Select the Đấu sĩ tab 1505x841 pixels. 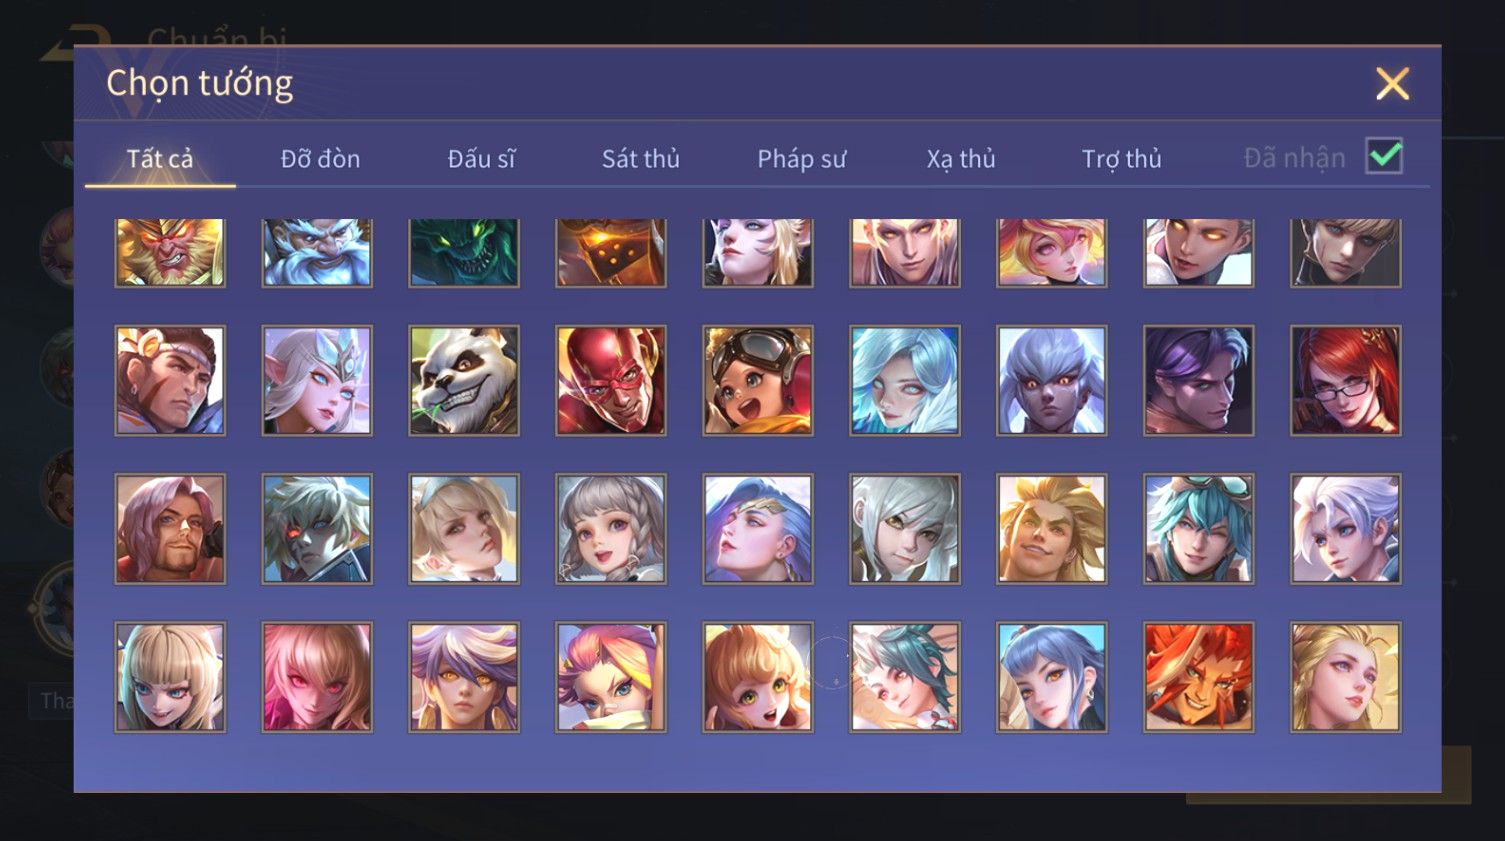coord(481,159)
